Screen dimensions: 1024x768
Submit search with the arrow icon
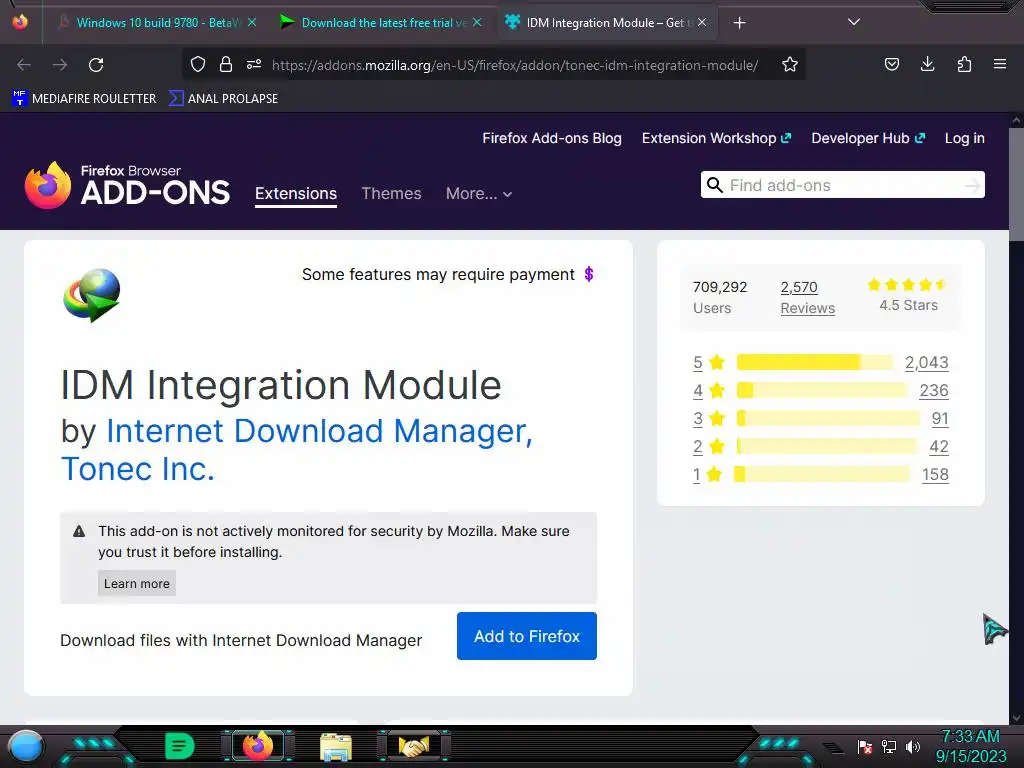pyautogui.click(x=972, y=186)
